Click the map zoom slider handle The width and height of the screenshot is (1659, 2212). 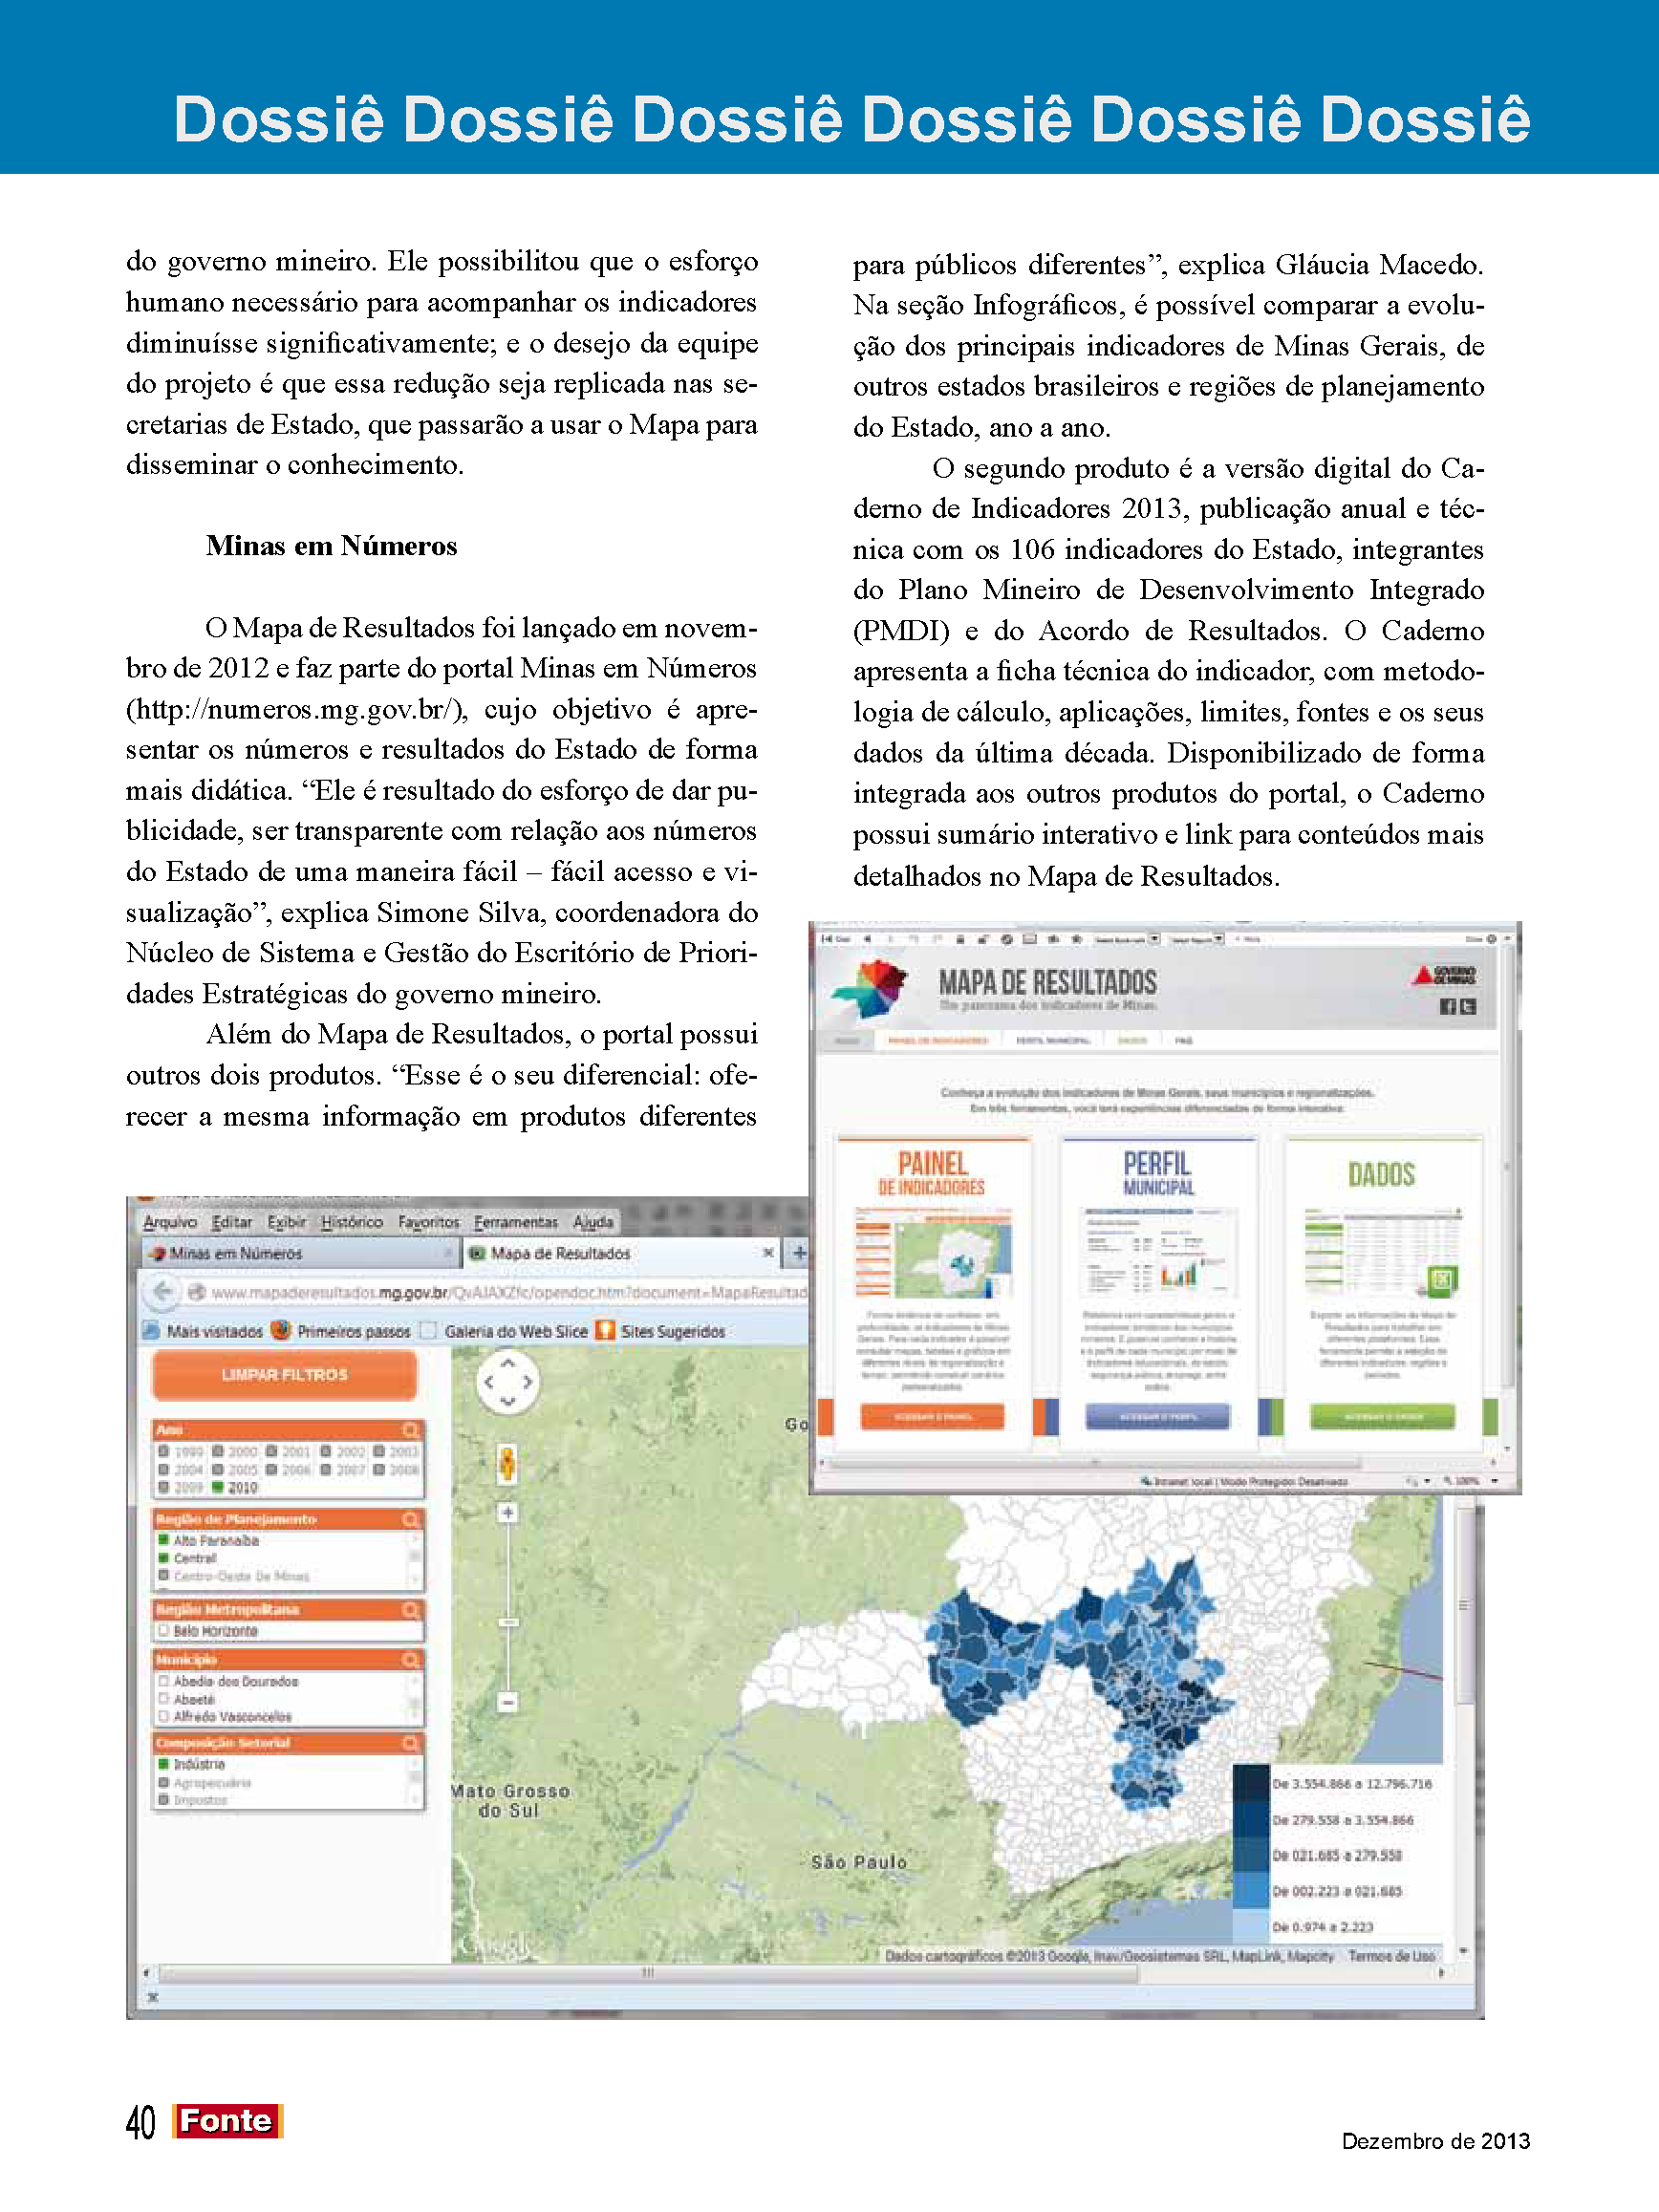point(508,1622)
